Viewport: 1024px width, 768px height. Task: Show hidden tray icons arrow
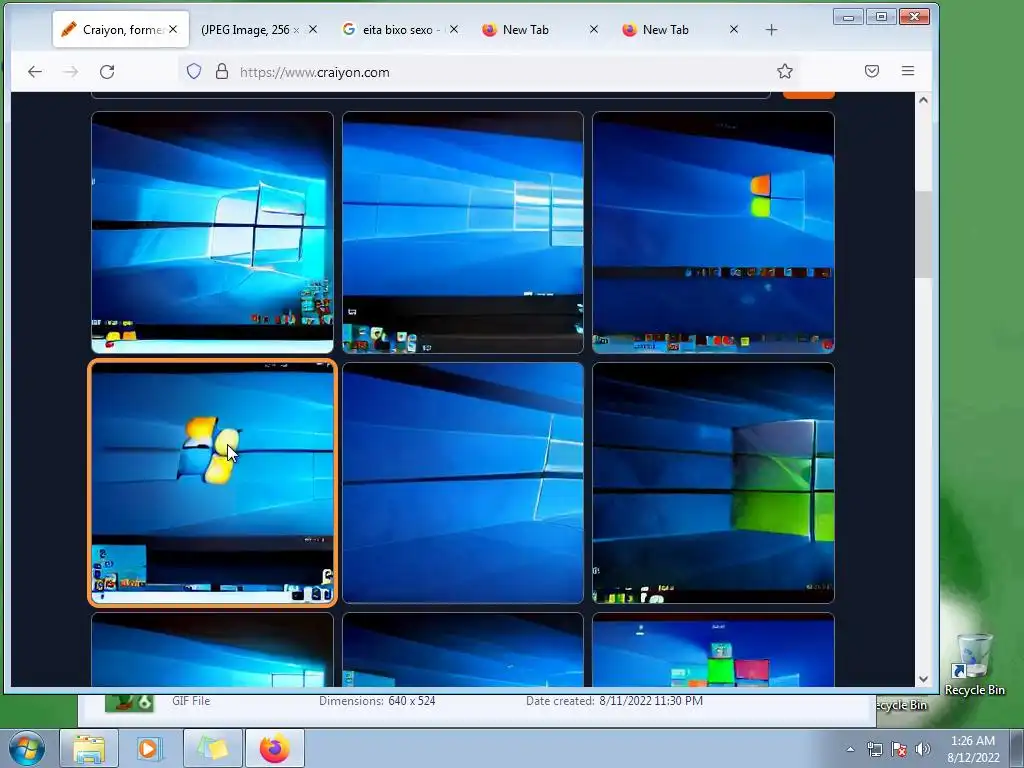tap(850, 749)
